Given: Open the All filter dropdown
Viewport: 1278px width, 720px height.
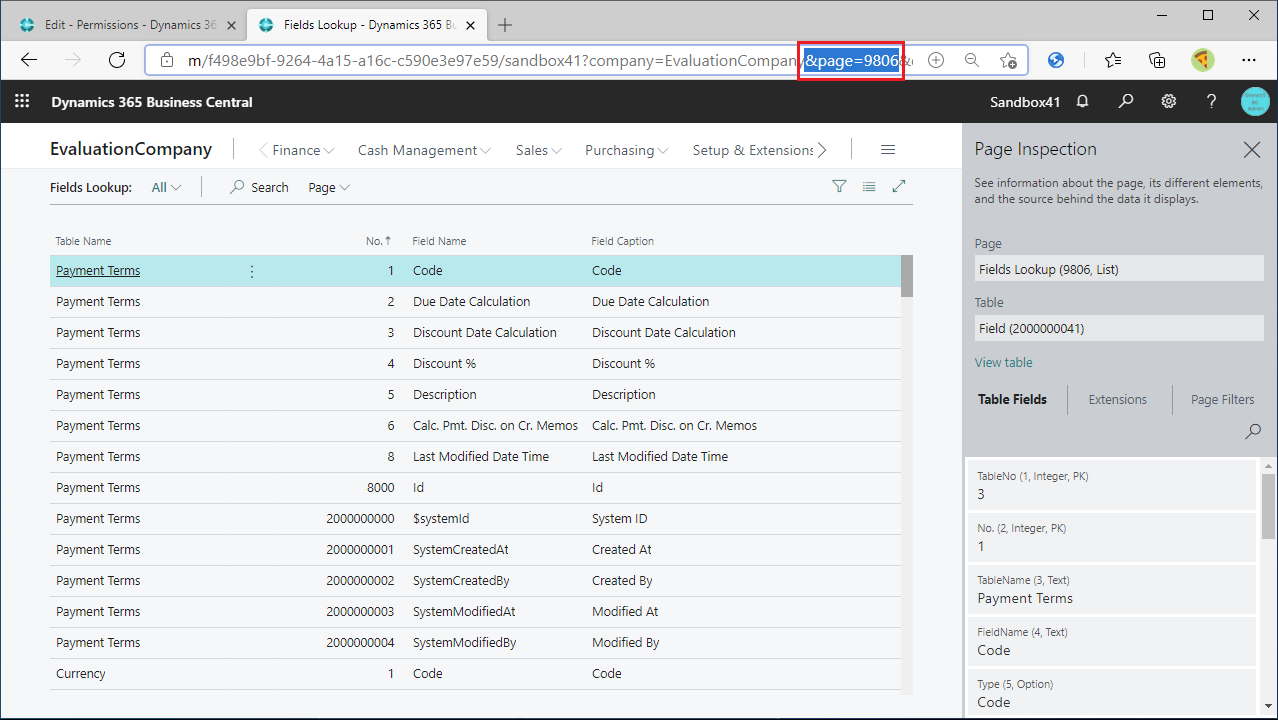Looking at the screenshot, I should 165,187.
